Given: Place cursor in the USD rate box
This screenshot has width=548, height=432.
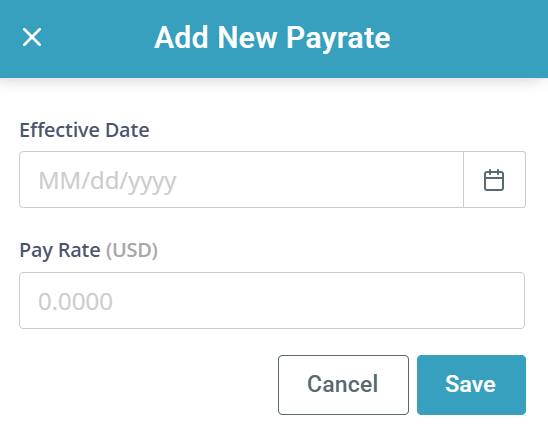Looking at the screenshot, I should pos(272,301).
